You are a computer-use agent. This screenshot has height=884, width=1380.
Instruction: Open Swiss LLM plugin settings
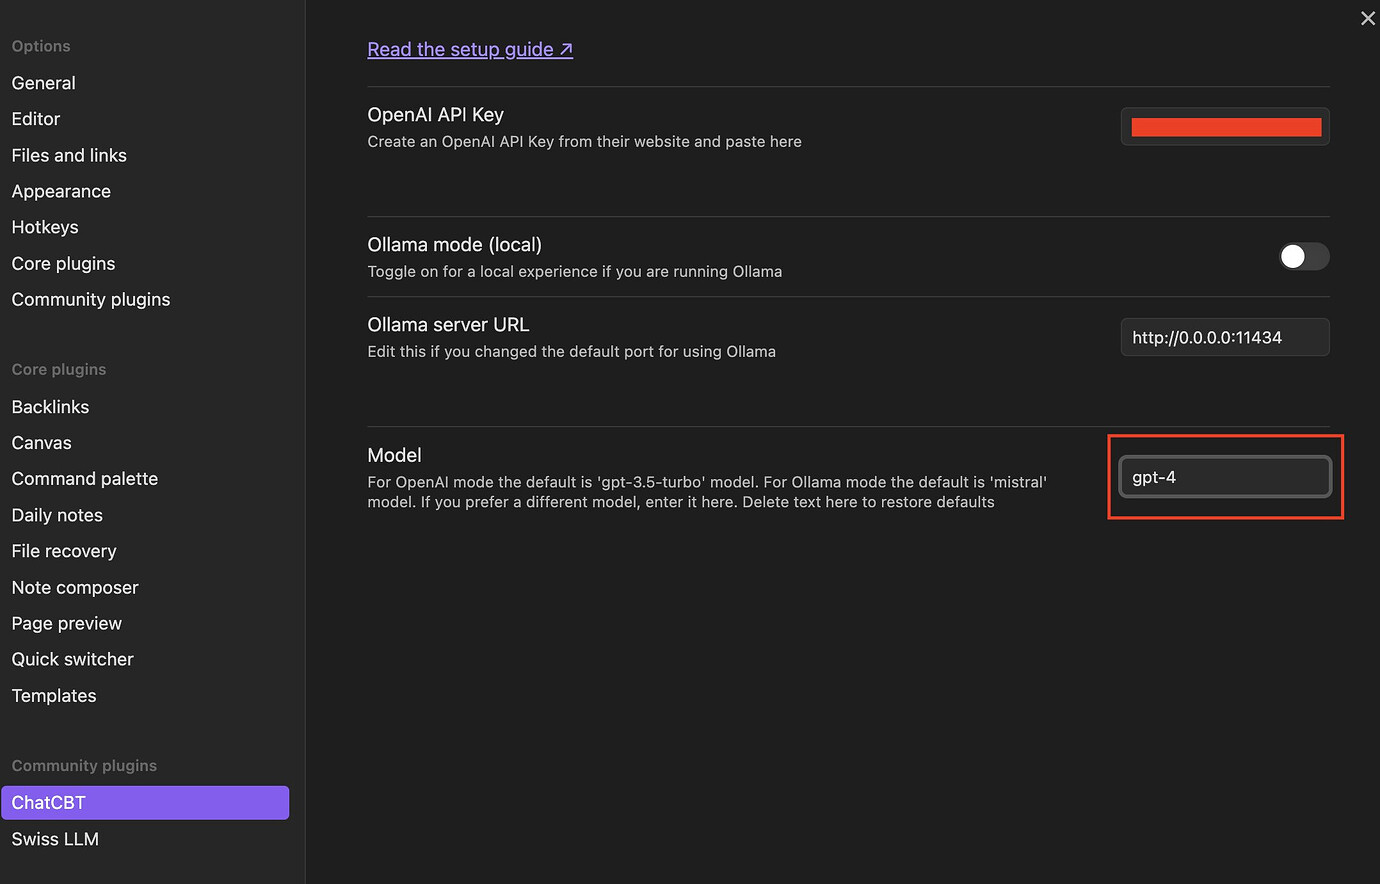point(55,839)
